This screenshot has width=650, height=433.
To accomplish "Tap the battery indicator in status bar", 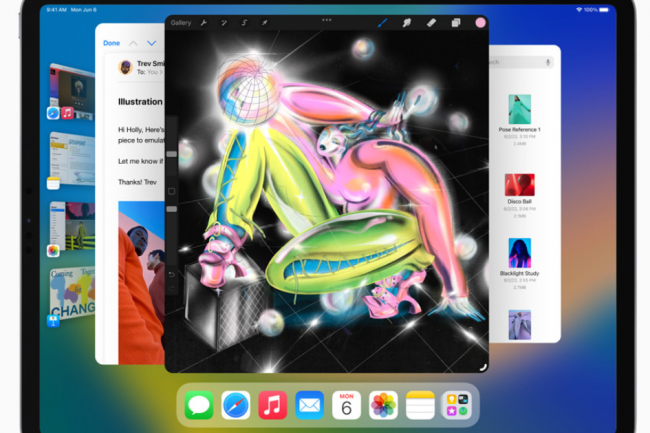I will coord(604,10).
